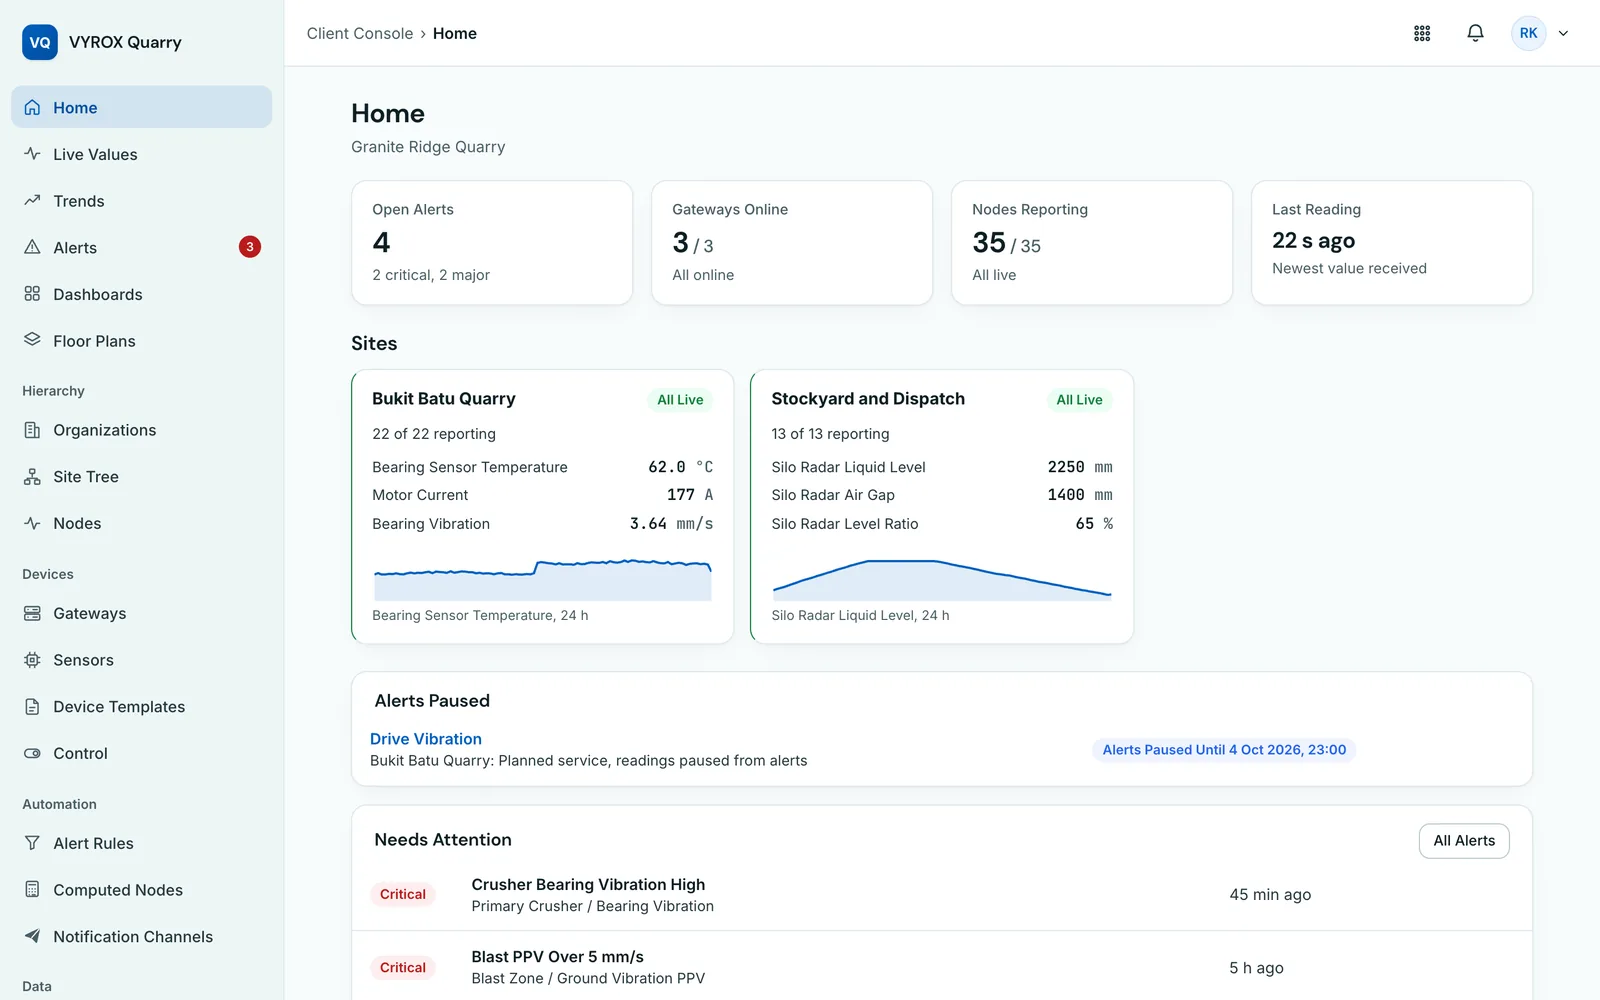
Task: Click Stockyard and Dispatch All Live badge
Action: point(1079,400)
